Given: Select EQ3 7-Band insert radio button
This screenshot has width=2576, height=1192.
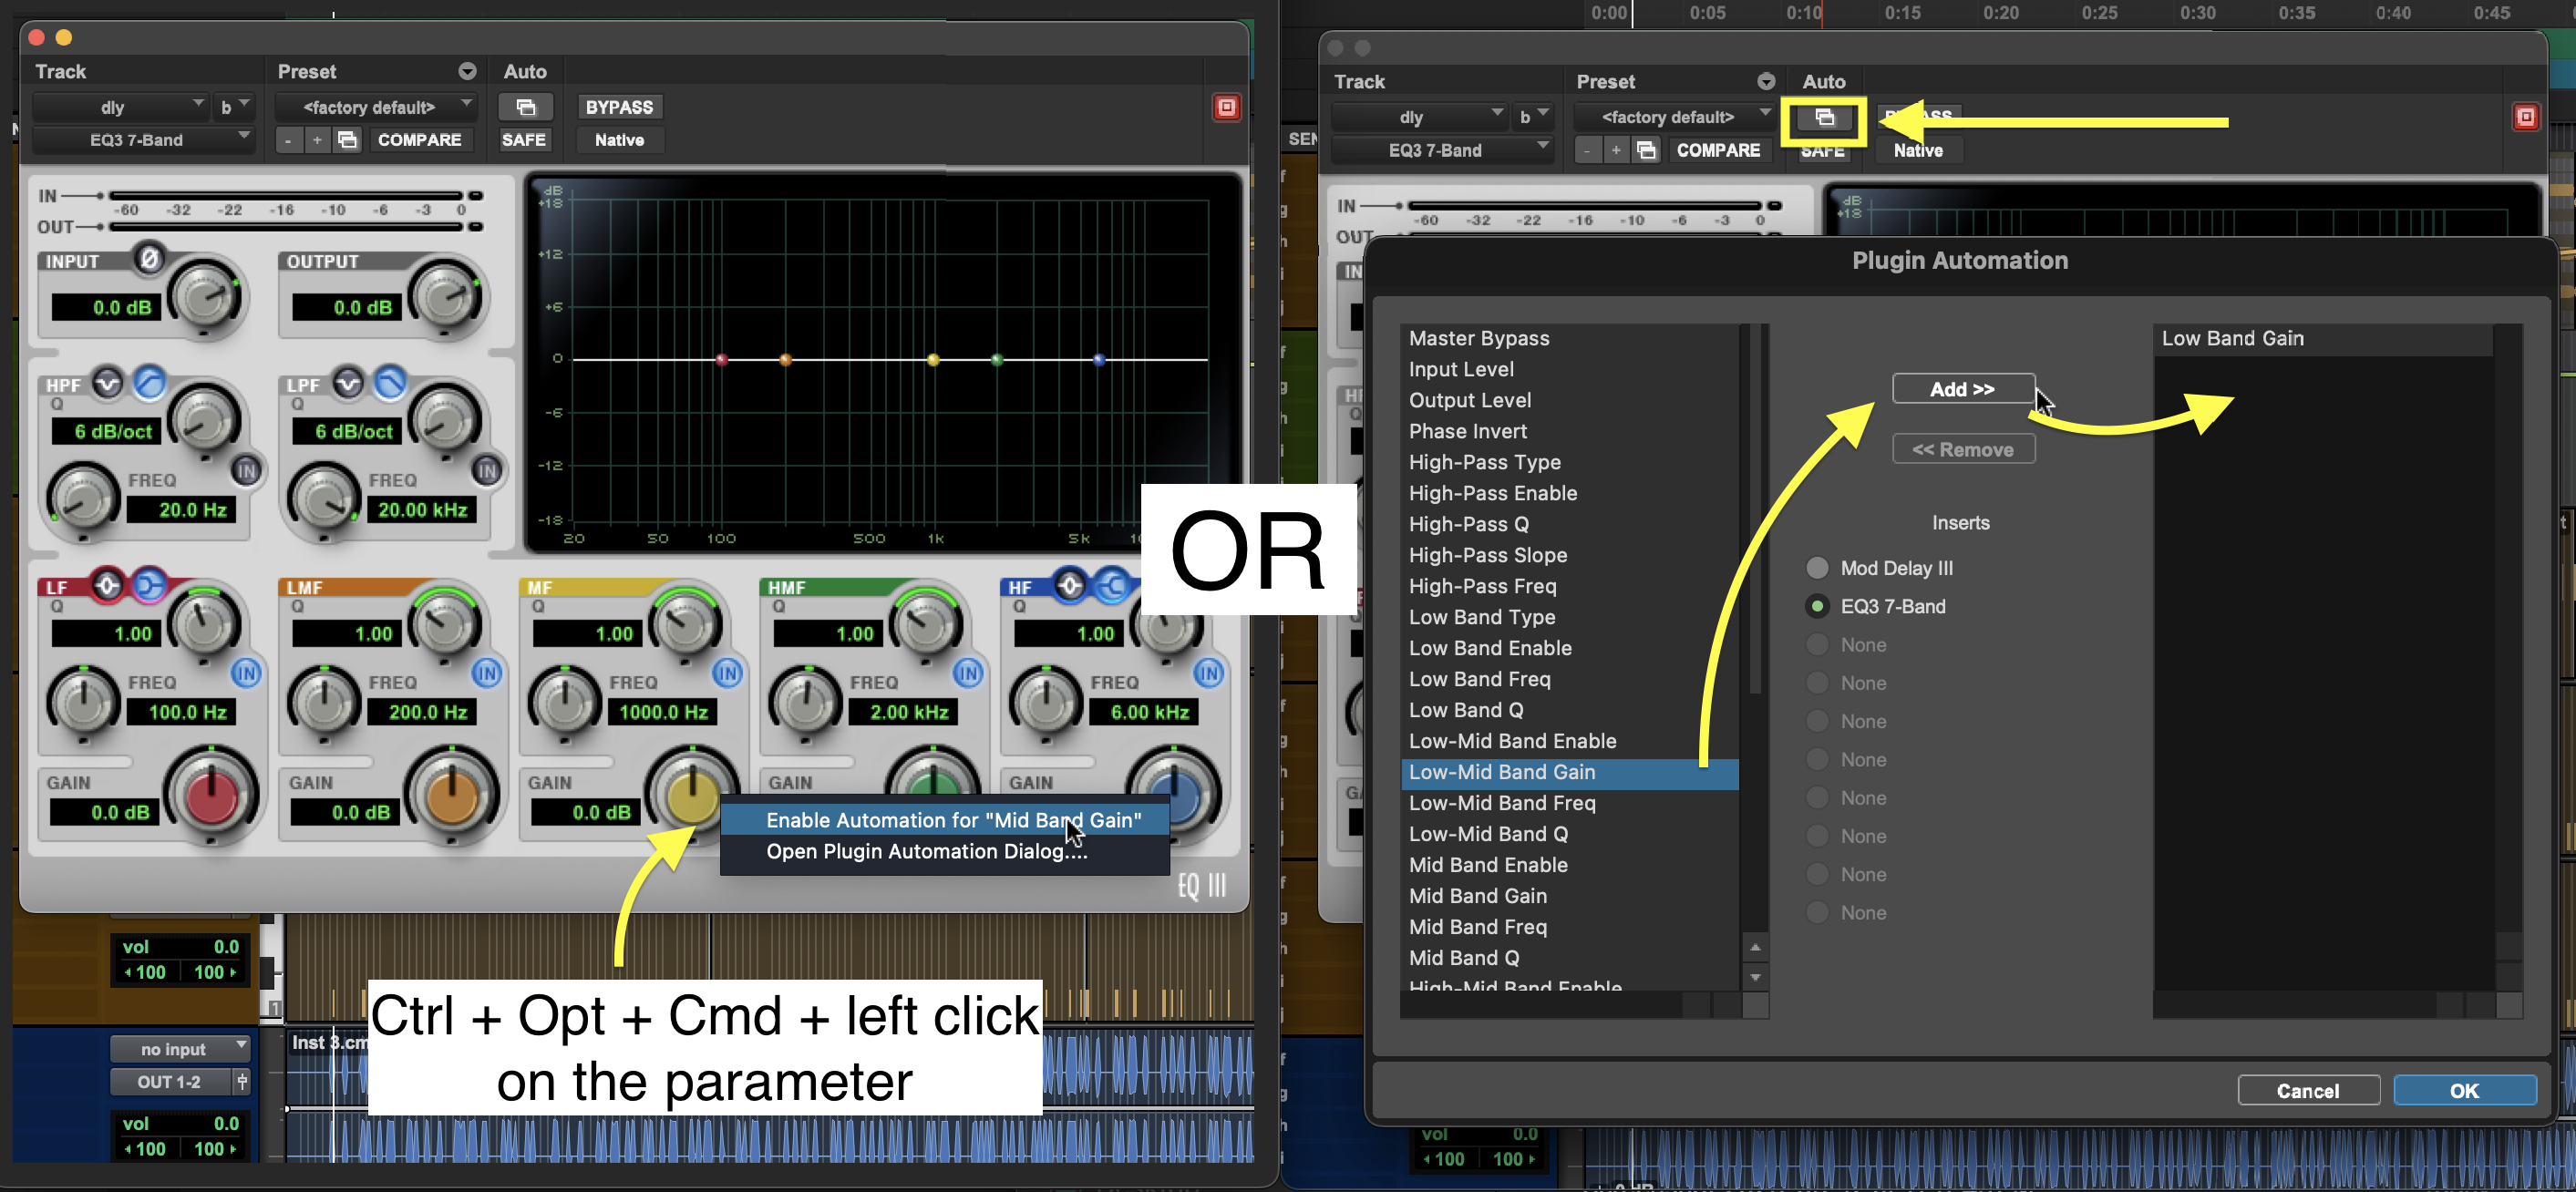Looking at the screenshot, I should (1817, 606).
